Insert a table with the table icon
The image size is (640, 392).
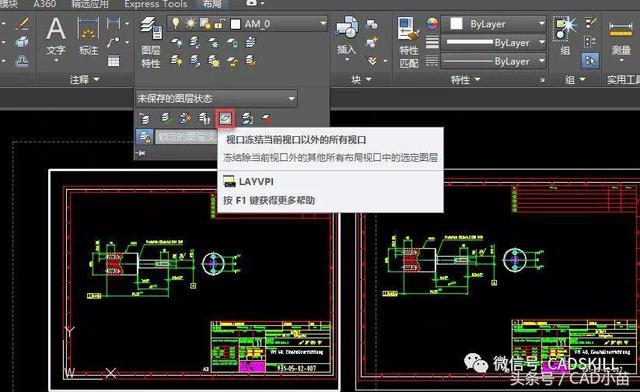(113, 61)
